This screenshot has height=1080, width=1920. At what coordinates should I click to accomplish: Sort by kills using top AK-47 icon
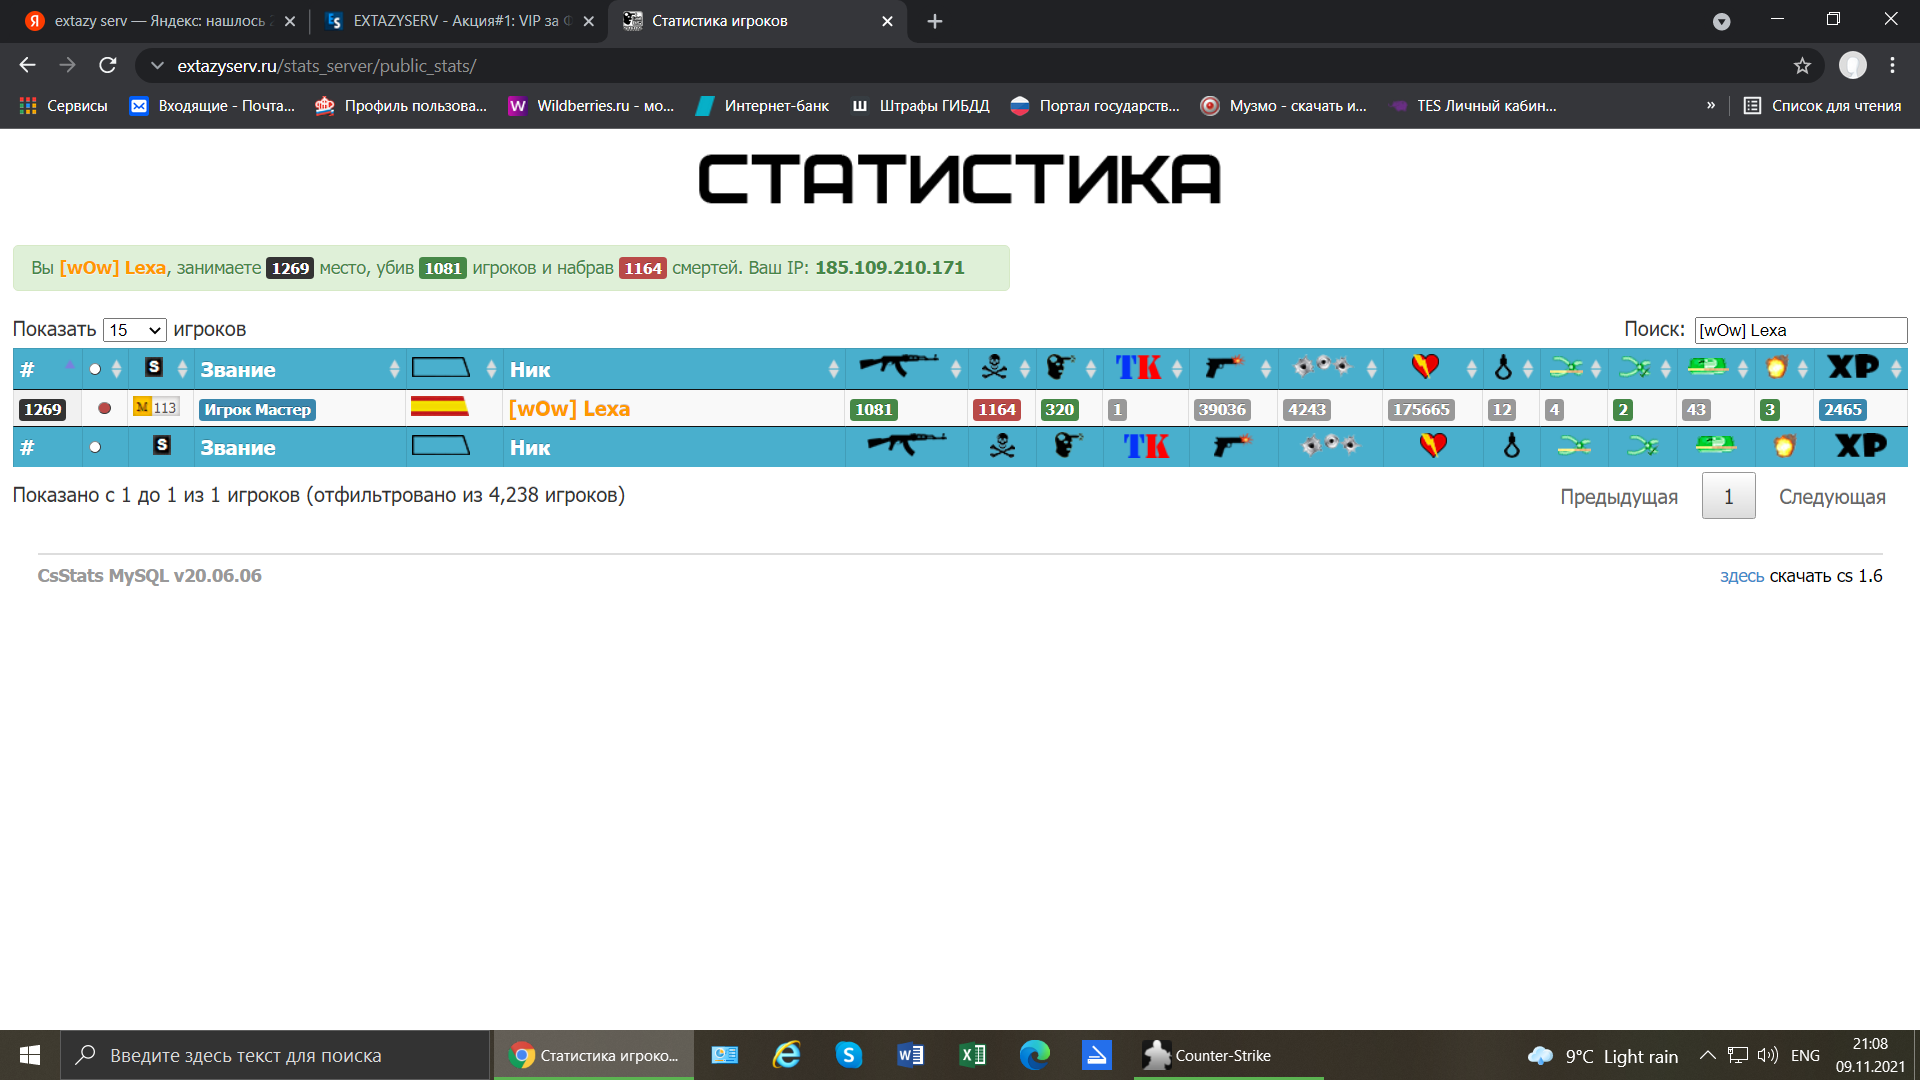click(x=898, y=367)
